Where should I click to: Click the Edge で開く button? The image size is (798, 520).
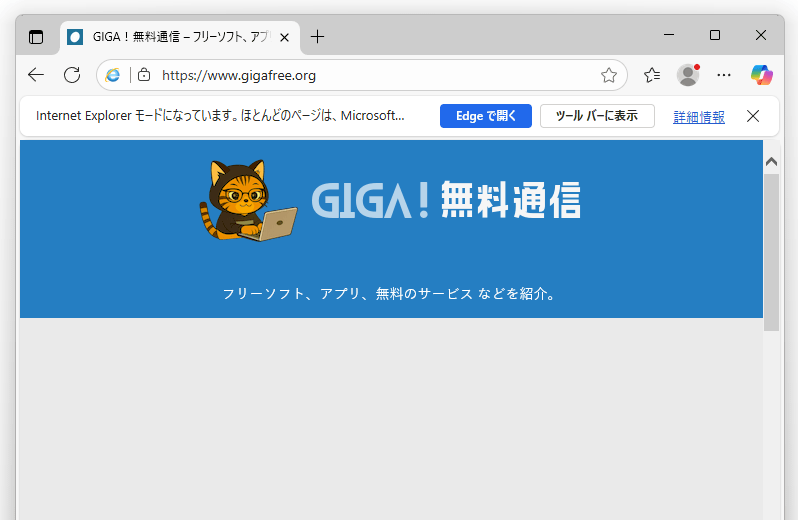pos(486,116)
